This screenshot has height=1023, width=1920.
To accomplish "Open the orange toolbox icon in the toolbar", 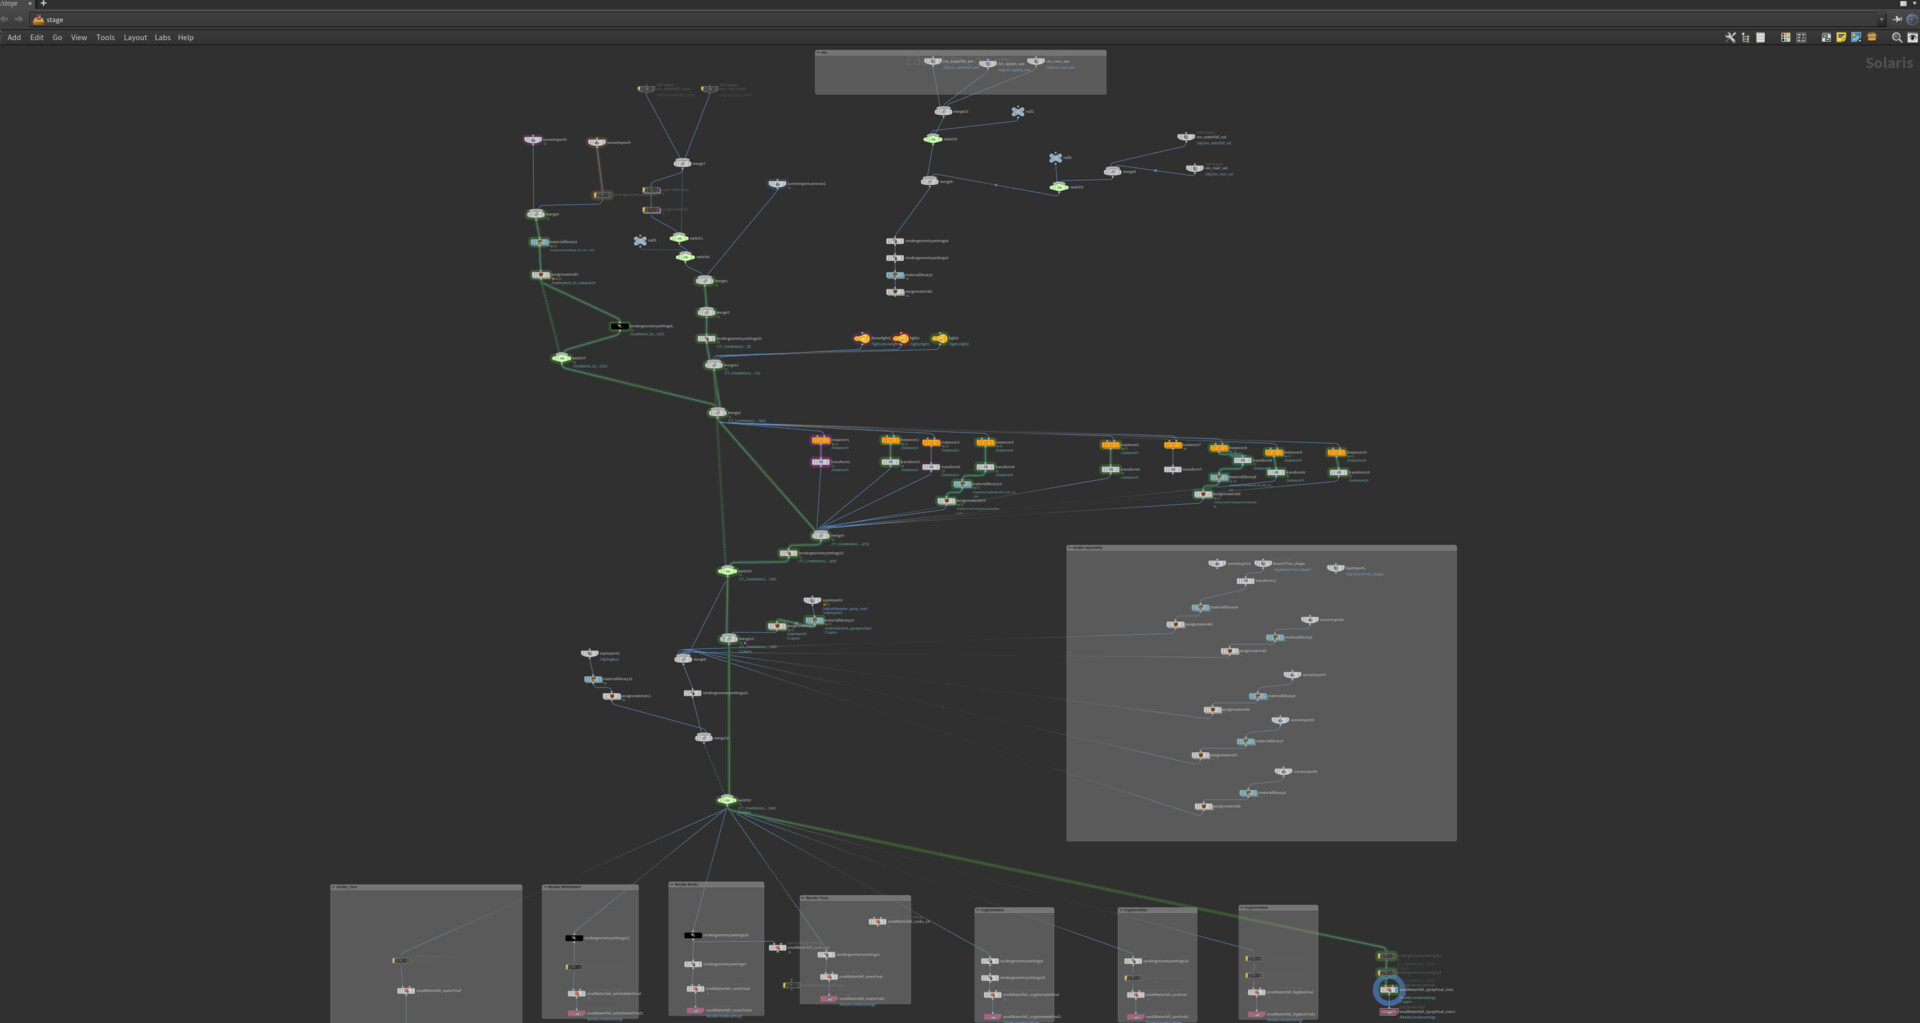I will [x=1872, y=37].
